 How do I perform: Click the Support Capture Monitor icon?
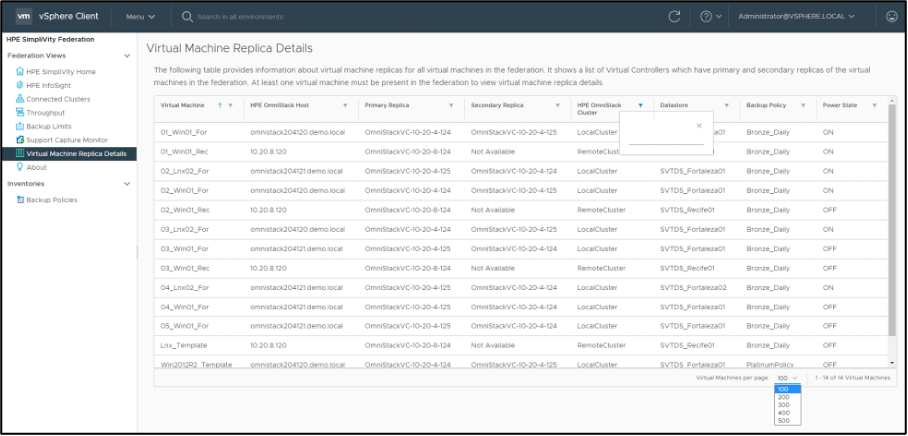(x=20, y=140)
